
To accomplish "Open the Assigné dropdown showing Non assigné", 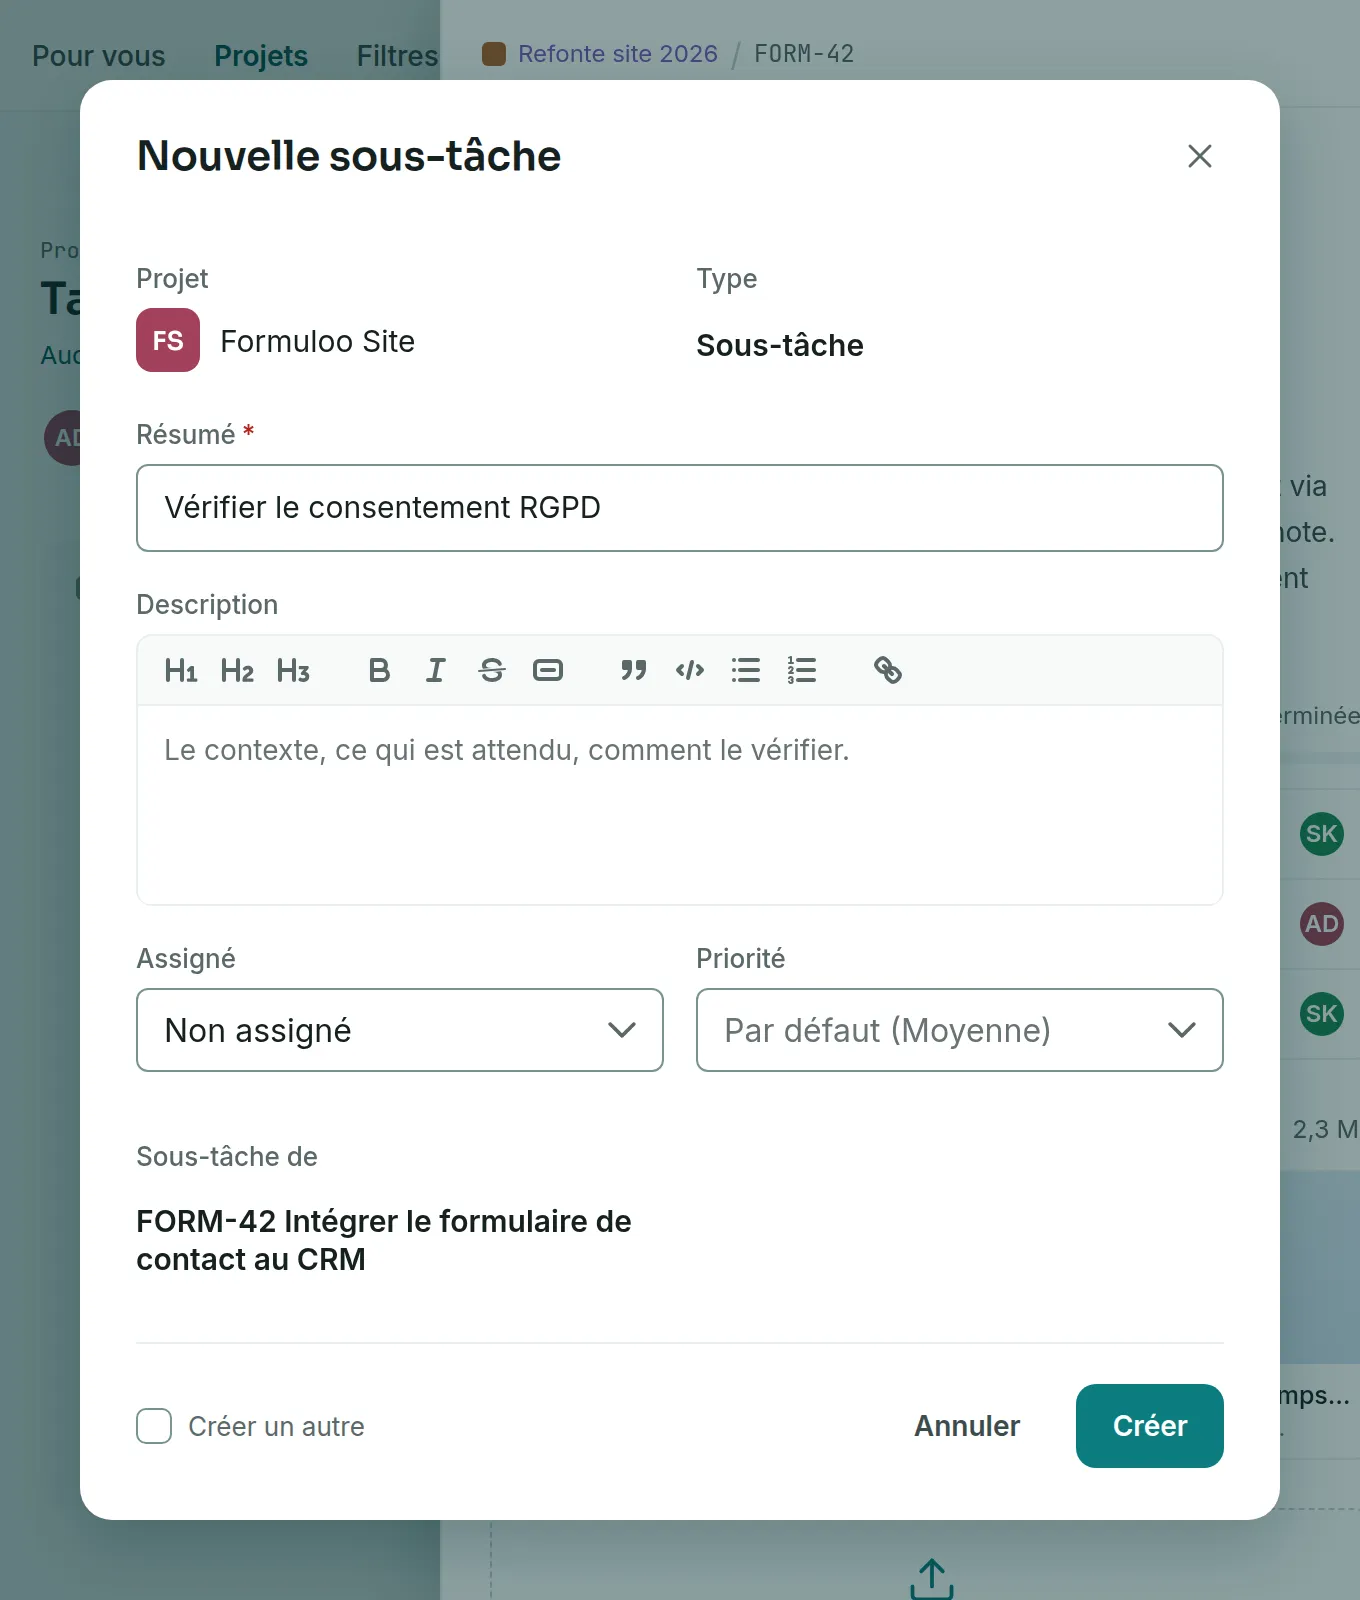I will [400, 1030].
